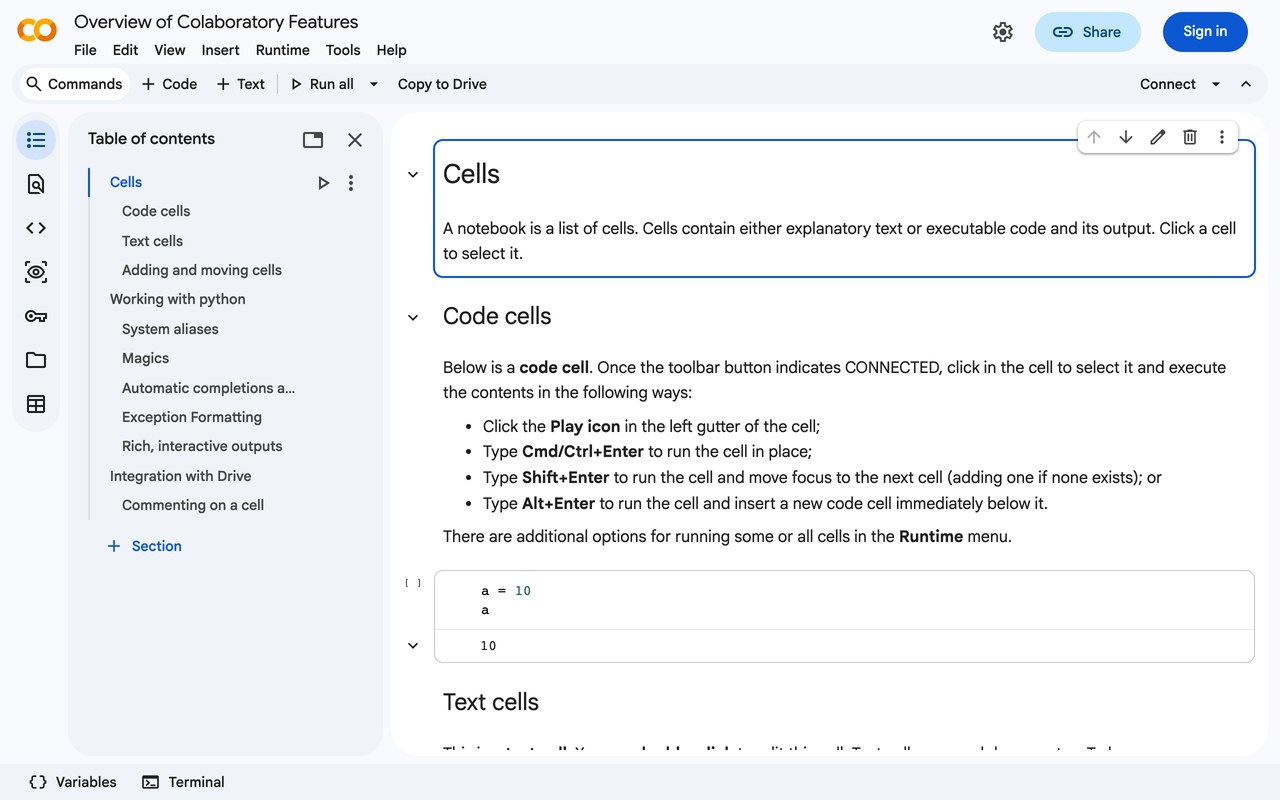Open Table of contents sidebar icon

(x=36, y=140)
